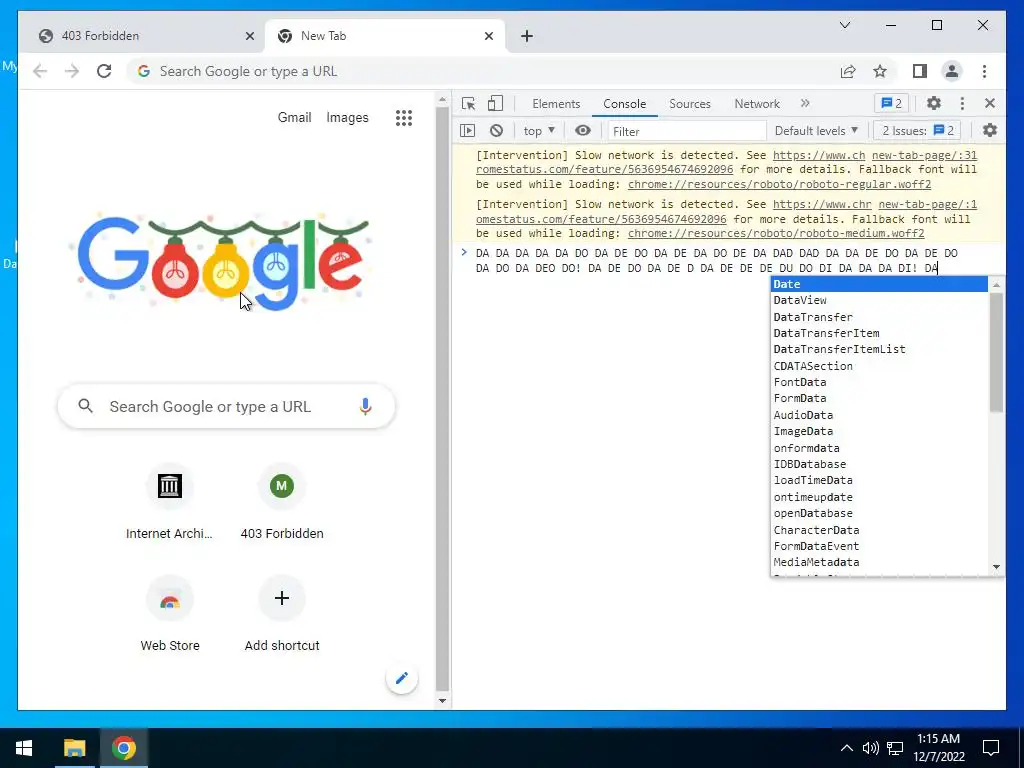Close the DevTools panel
The width and height of the screenshot is (1024, 768).
click(x=990, y=103)
